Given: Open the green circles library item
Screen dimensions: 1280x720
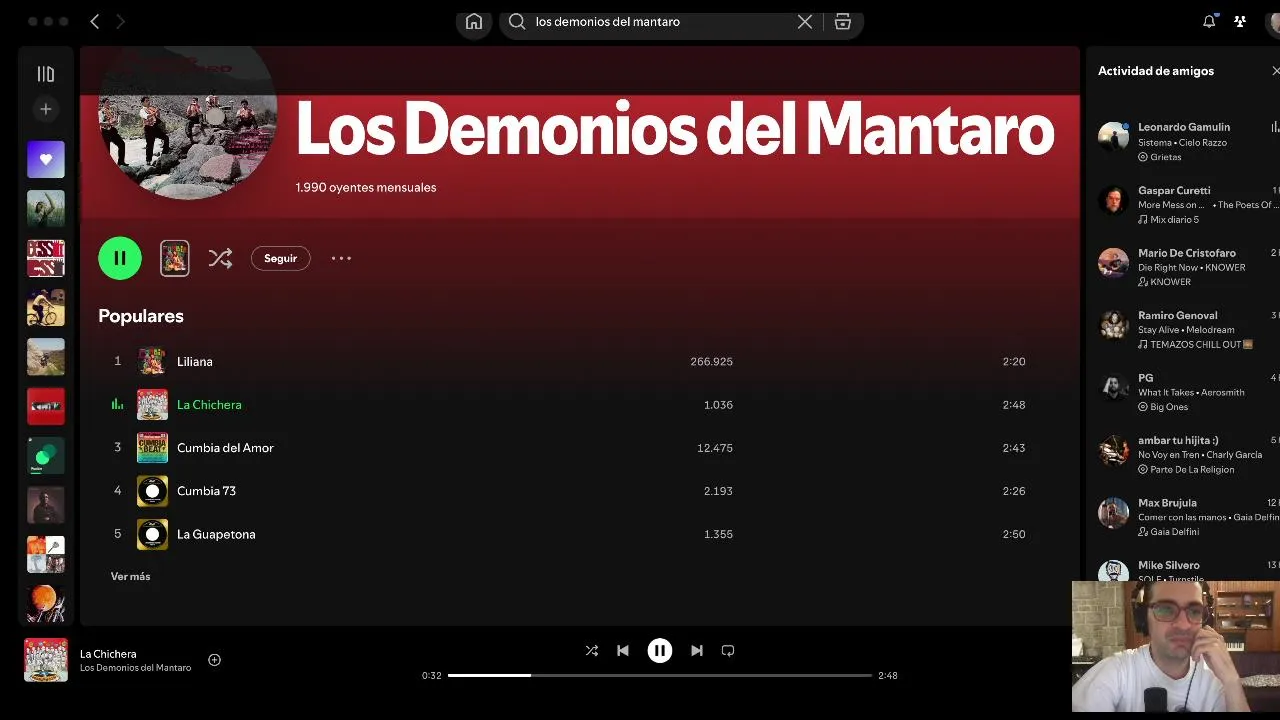Looking at the screenshot, I should click(x=46, y=455).
